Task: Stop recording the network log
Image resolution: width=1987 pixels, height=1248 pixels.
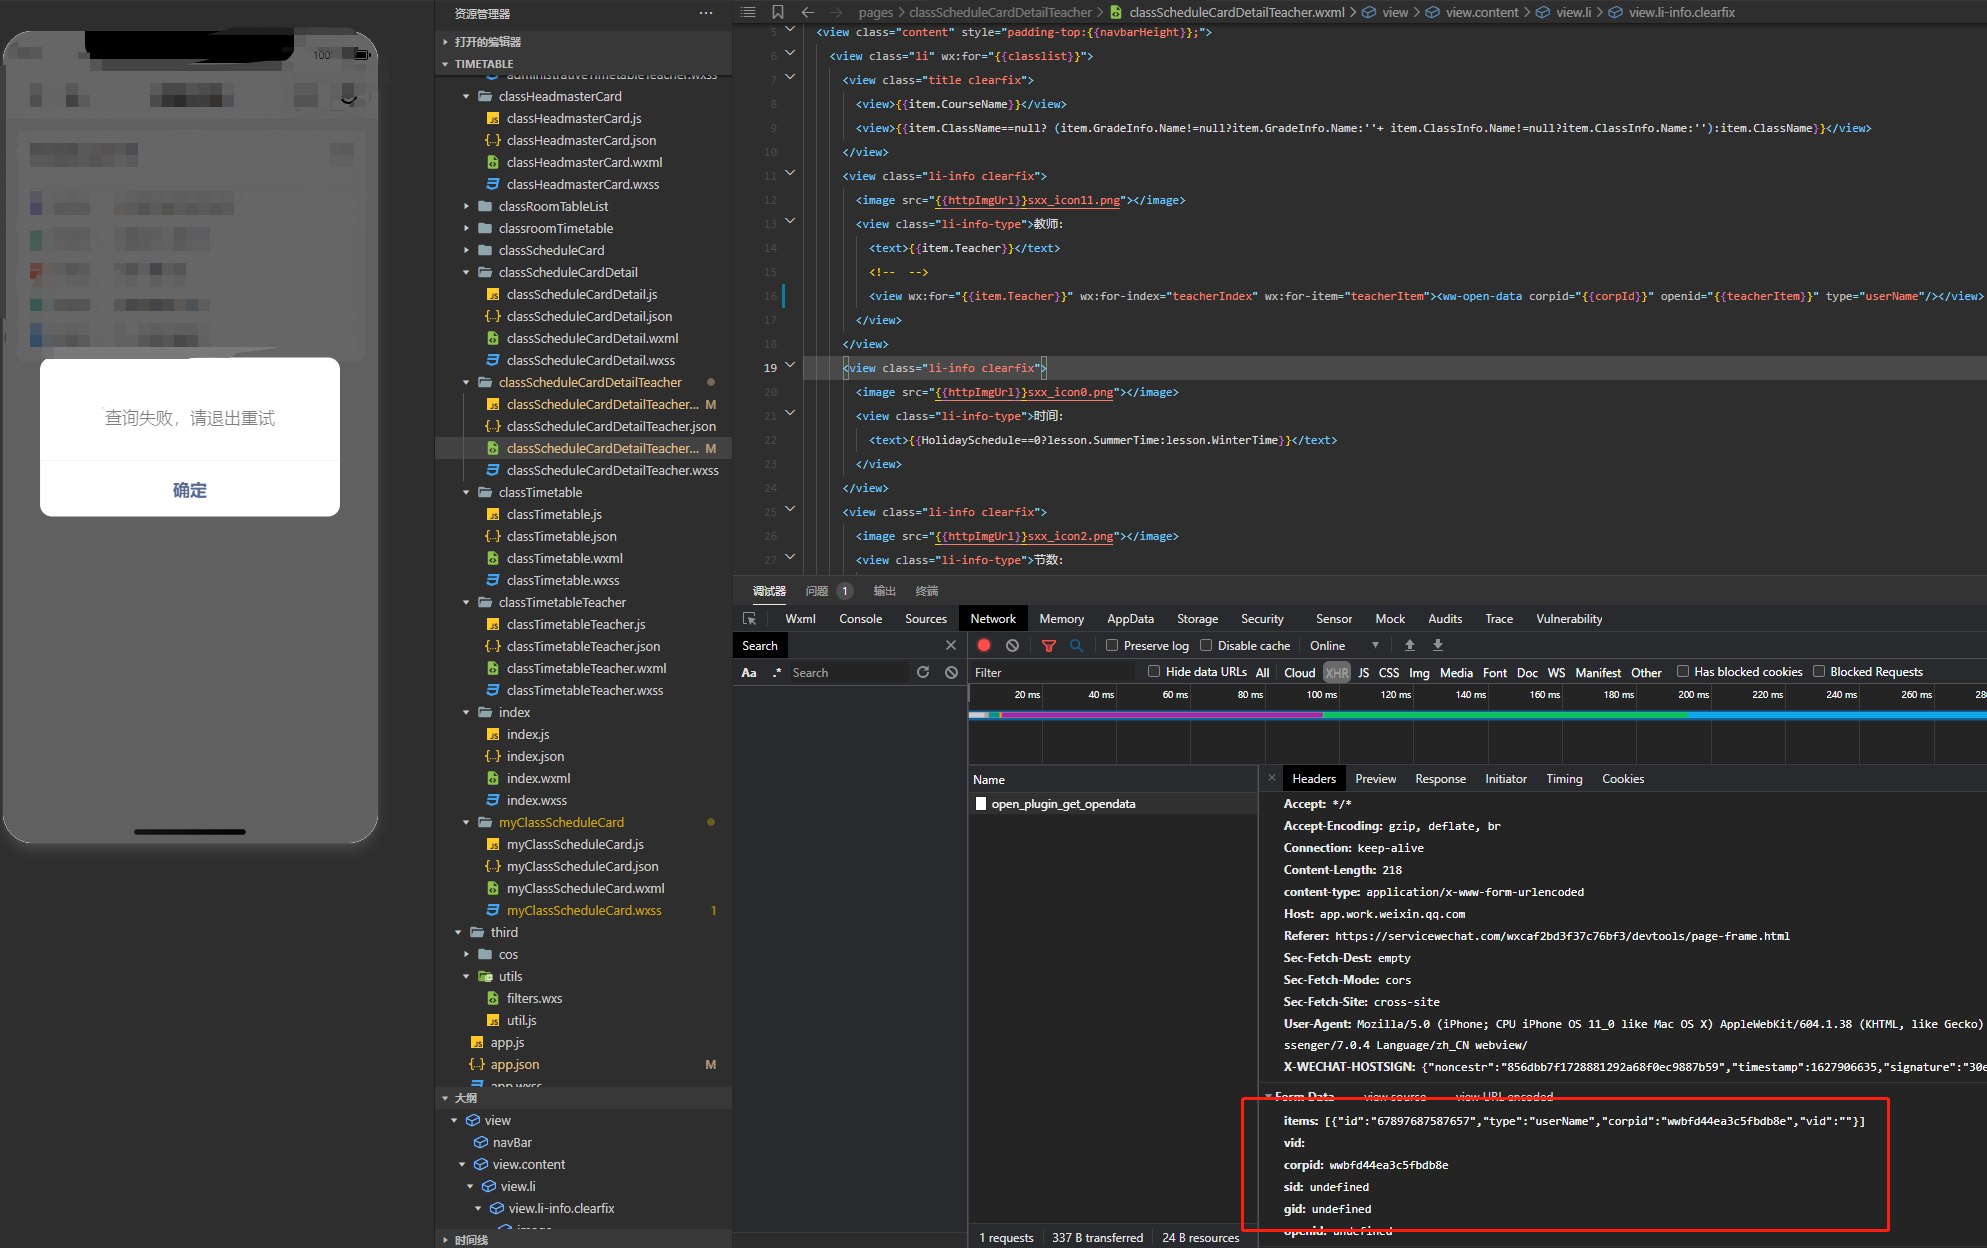Action: pyautogui.click(x=984, y=646)
